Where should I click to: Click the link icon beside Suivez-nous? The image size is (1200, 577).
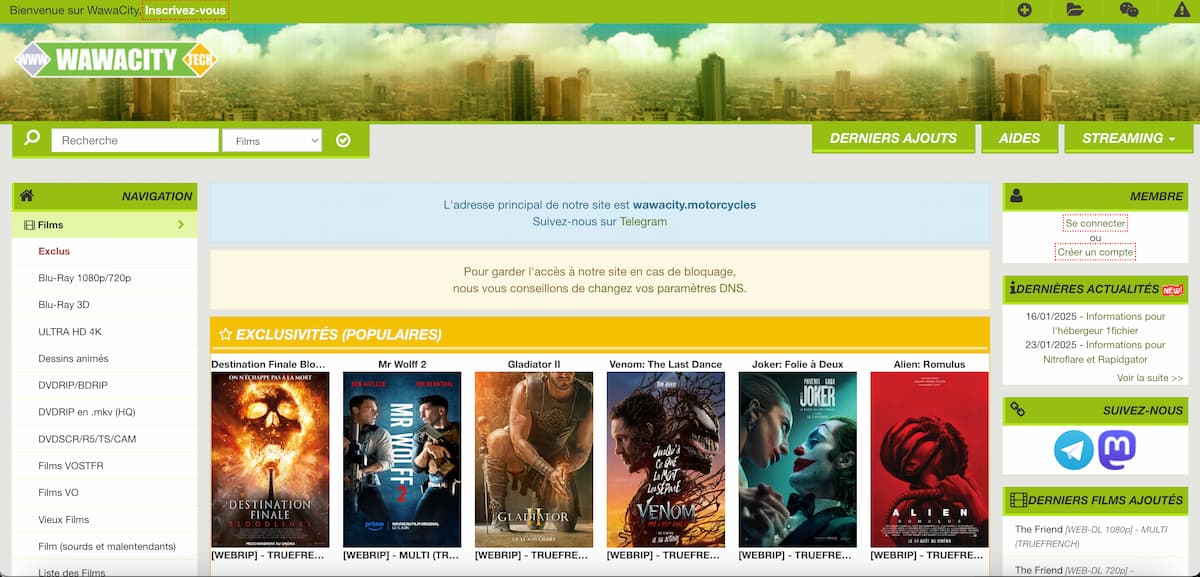point(1018,409)
